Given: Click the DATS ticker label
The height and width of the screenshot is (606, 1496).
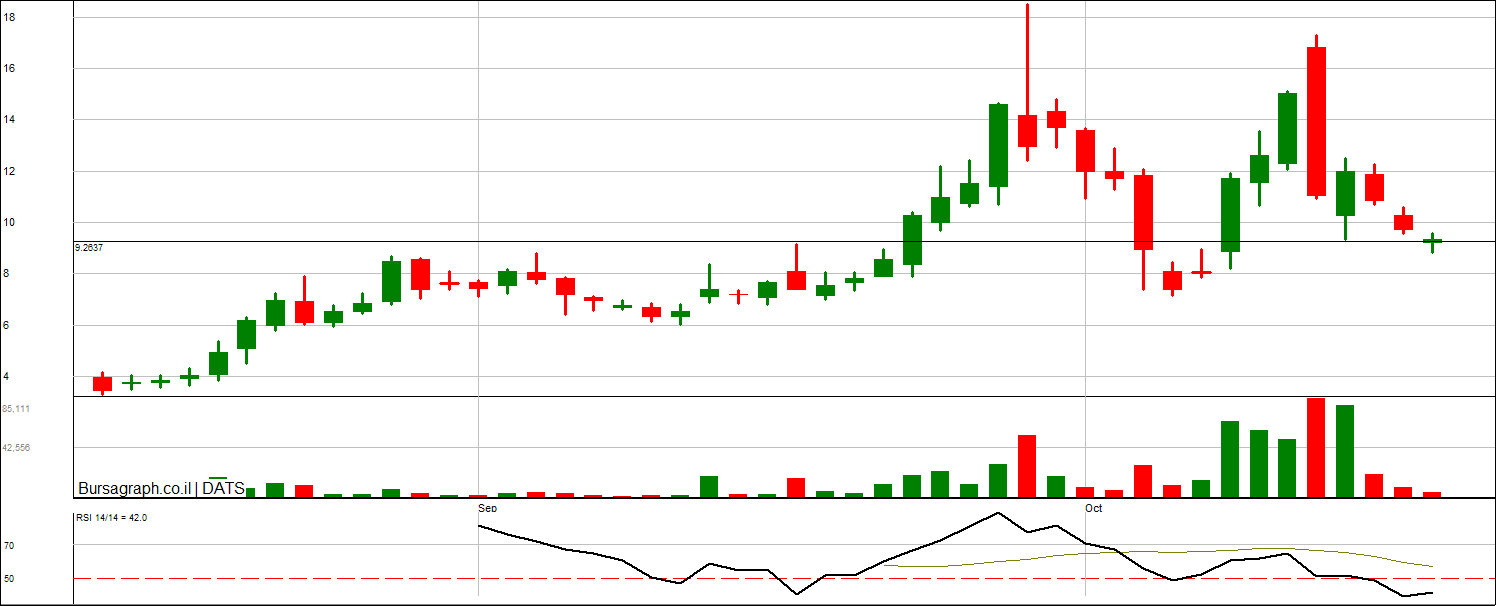Looking at the screenshot, I should [x=224, y=489].
